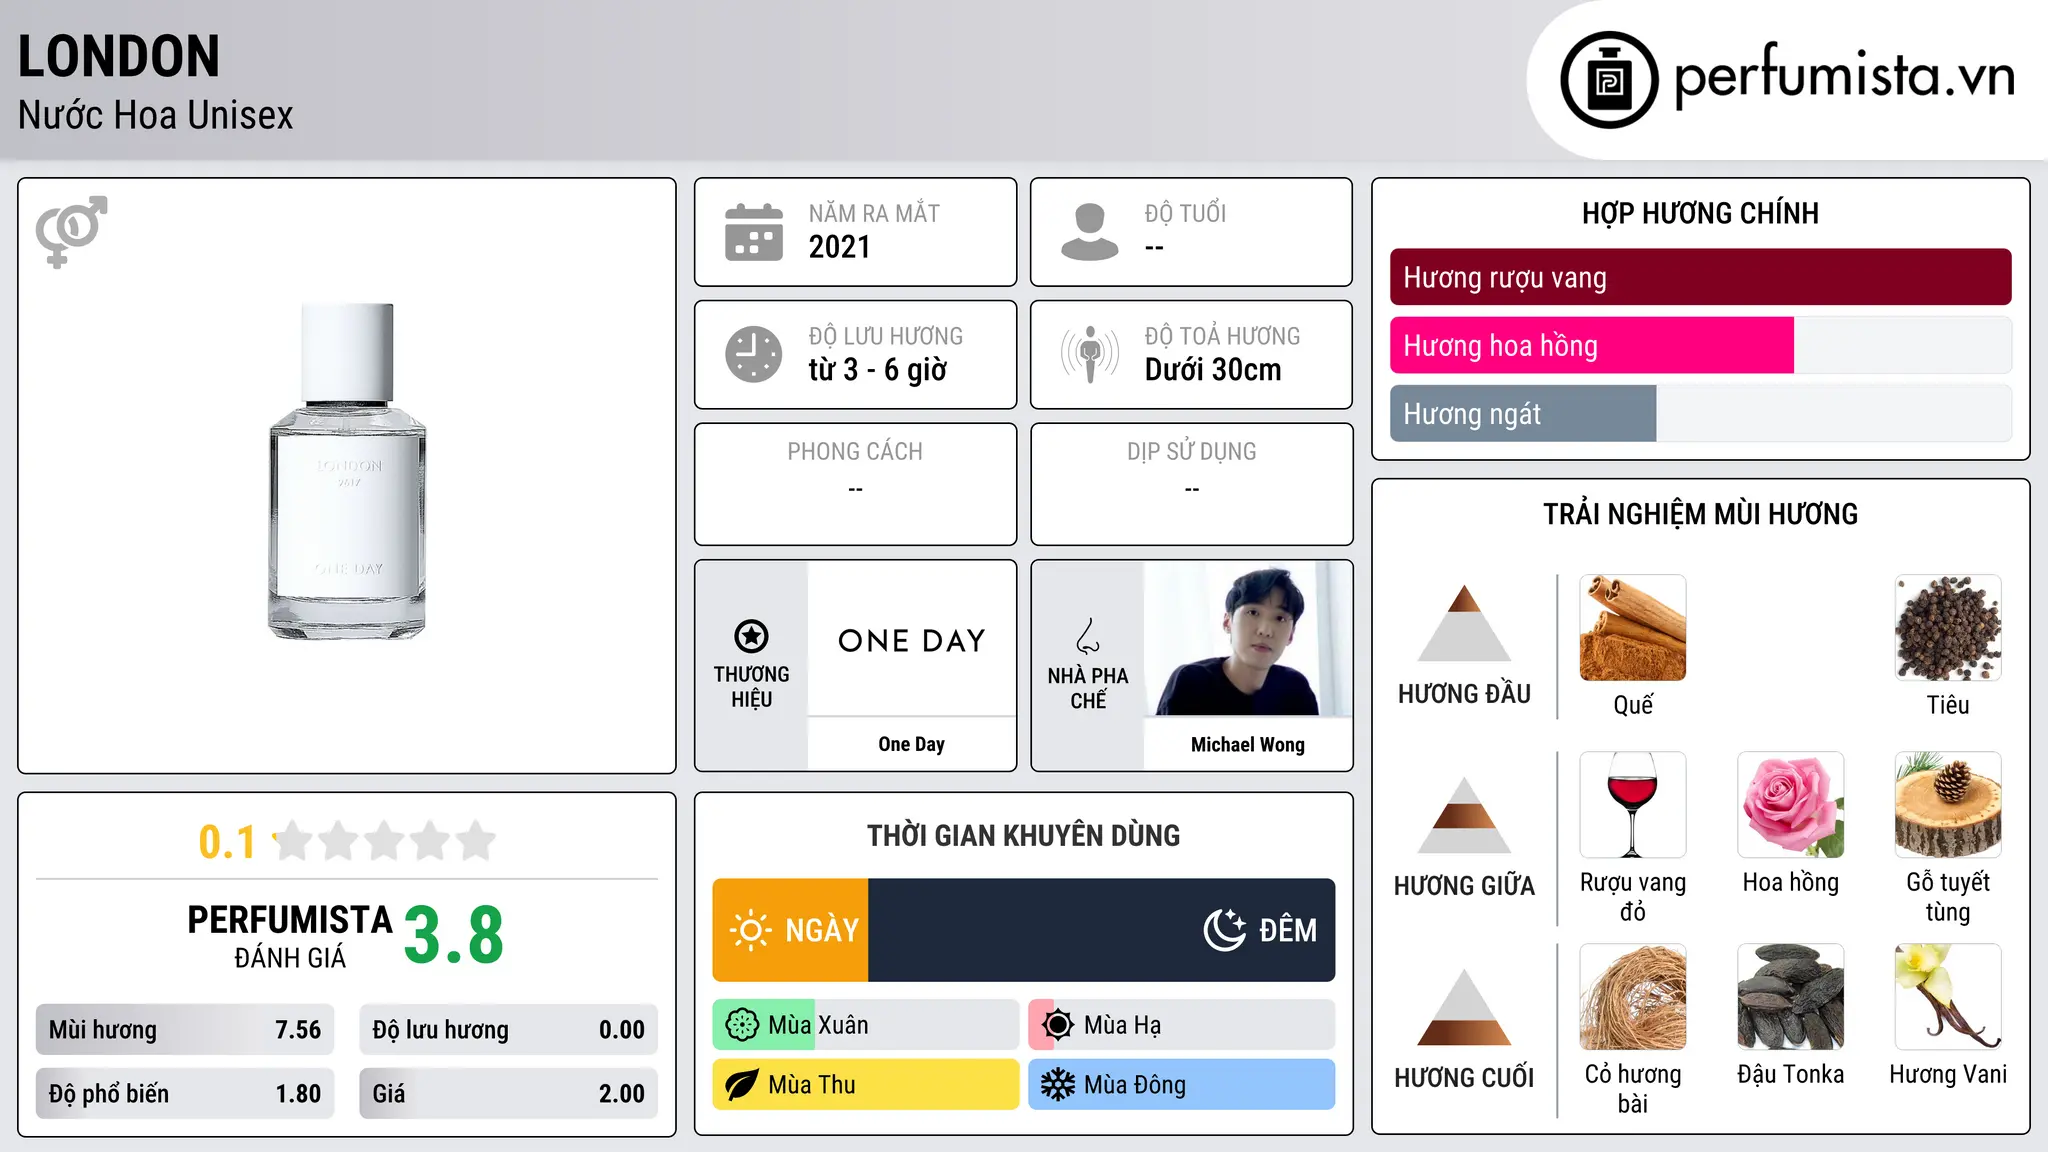Viewport: 2048px width, 1152px height.
Task: Click the flower icon for Mùa Xuân
Action: pyautogui.click(x=742, y=1025)
